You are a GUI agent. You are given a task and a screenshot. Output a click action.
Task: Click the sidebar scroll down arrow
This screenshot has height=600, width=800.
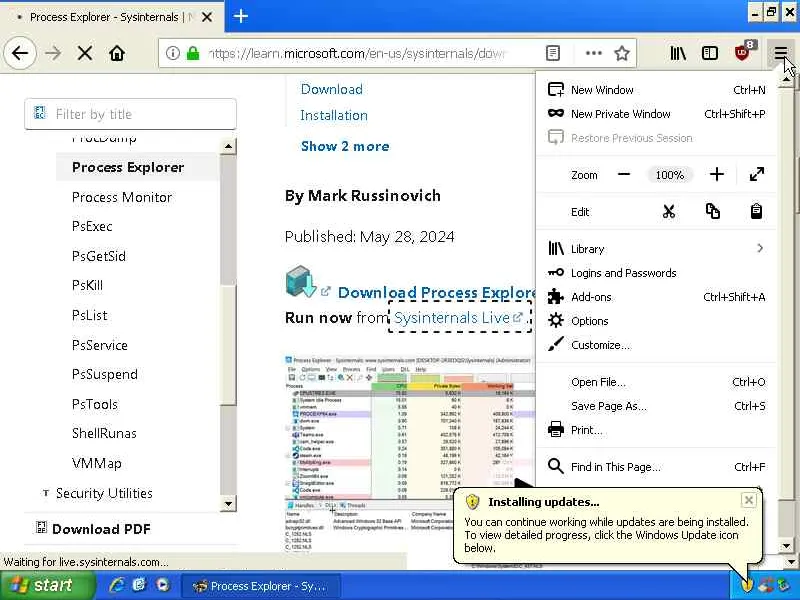pyautogui.click(x=228, y=504)
